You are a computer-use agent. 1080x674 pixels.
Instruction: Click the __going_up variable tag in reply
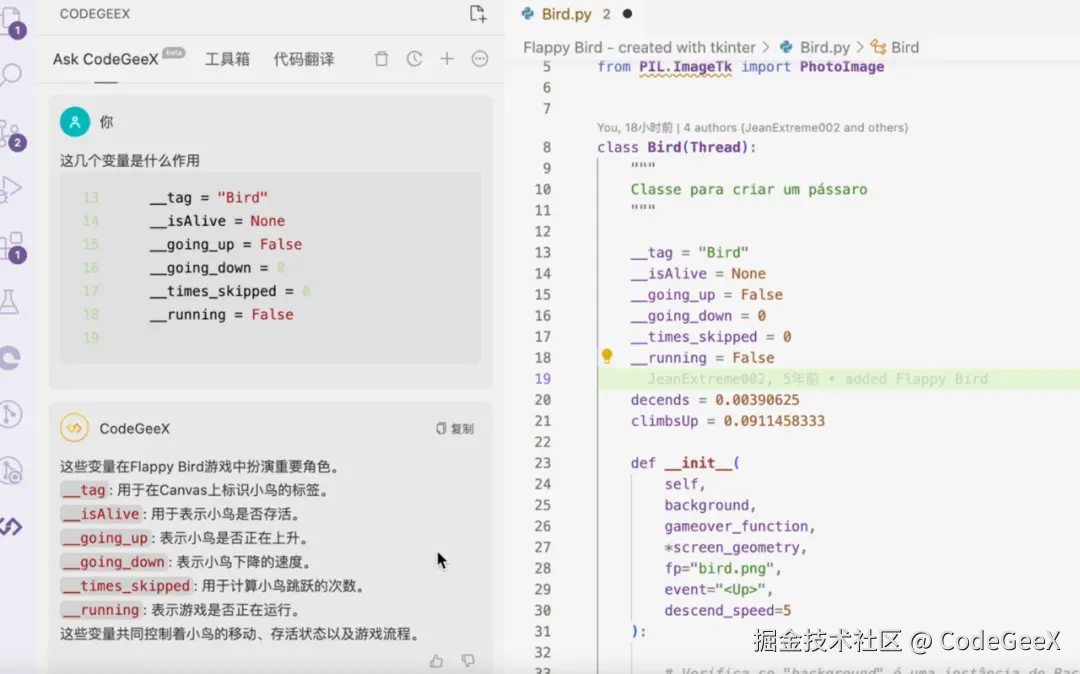pos(105,538)
